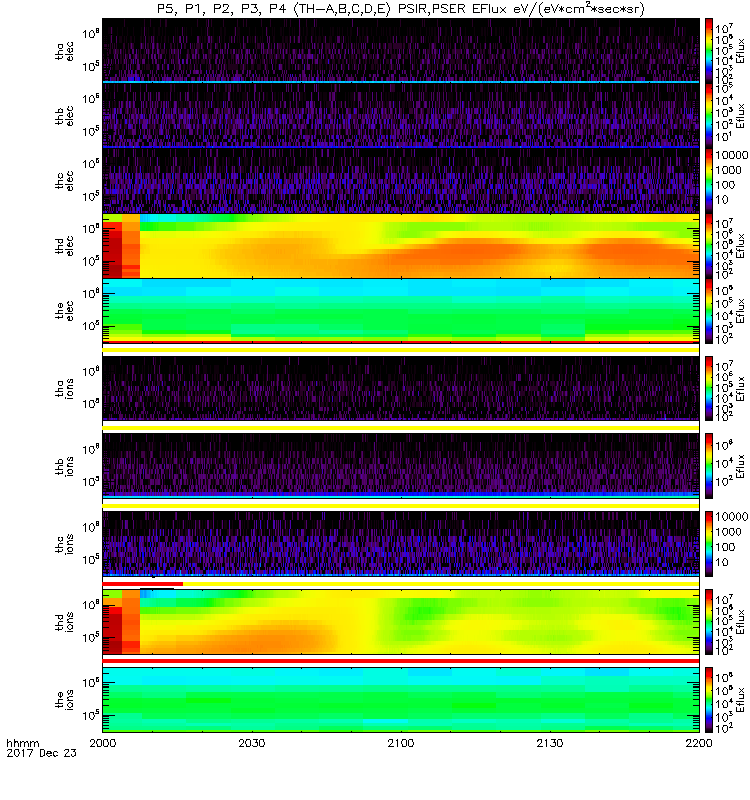Click inside the thd elec spectrogram panel
Image resolution: width=750 pixels, height=800 pixels.
(x=401, y=246)
